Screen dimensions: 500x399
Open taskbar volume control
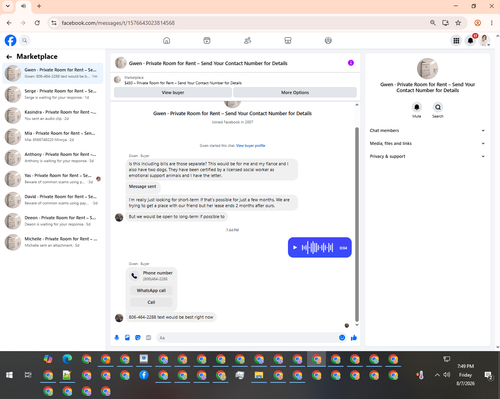coord(447,375)
